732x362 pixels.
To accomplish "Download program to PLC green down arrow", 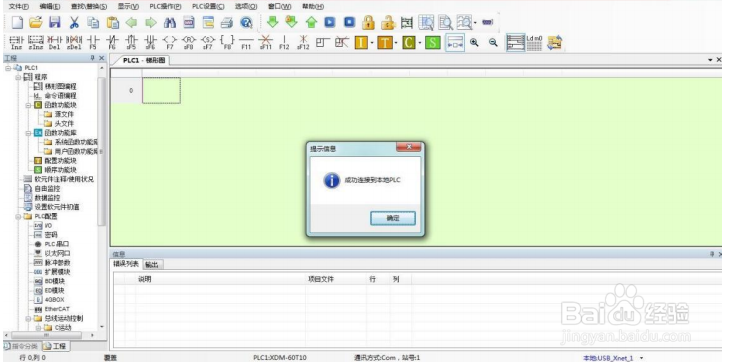I will (273, 21).
